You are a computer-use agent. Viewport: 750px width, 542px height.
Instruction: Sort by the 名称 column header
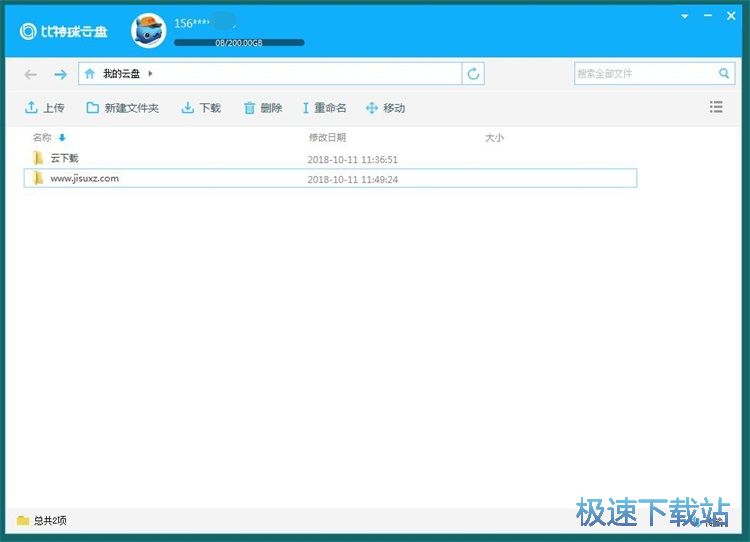coord(42,138)
